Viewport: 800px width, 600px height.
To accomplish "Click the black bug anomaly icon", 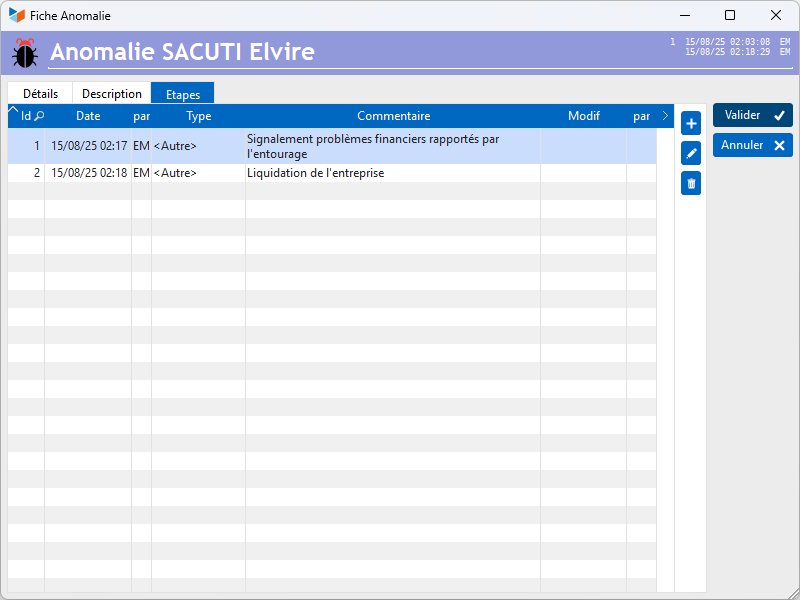I will click(25, 53).
